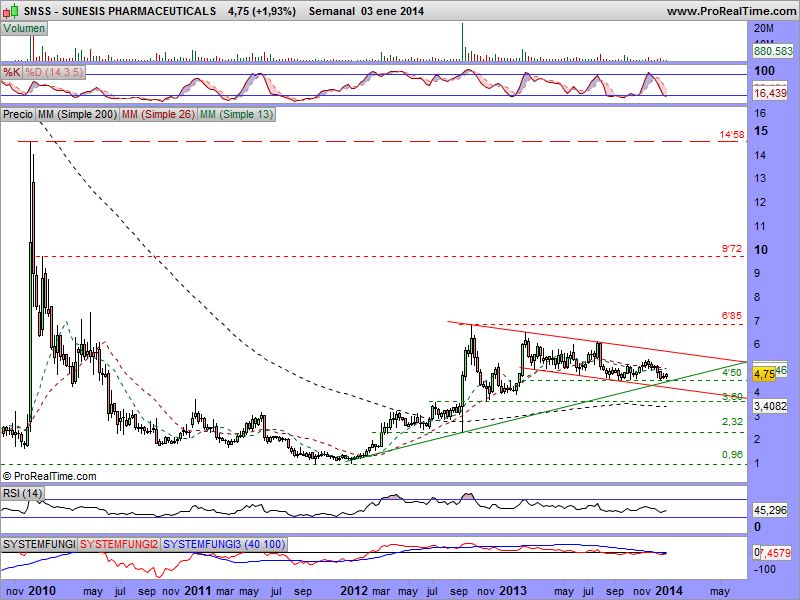This screenshot has width=800, height=600.
Task: Click the © ProRealTime.com copyright text
Action: (49, 476)
